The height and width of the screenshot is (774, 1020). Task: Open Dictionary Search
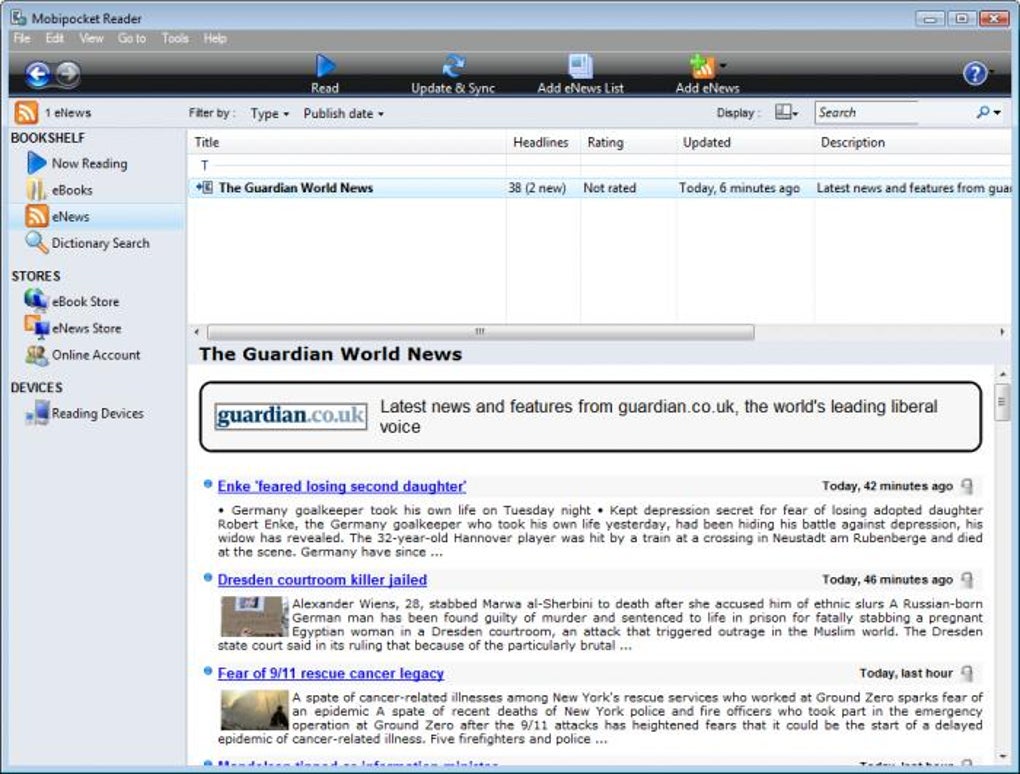coord(100,243)
